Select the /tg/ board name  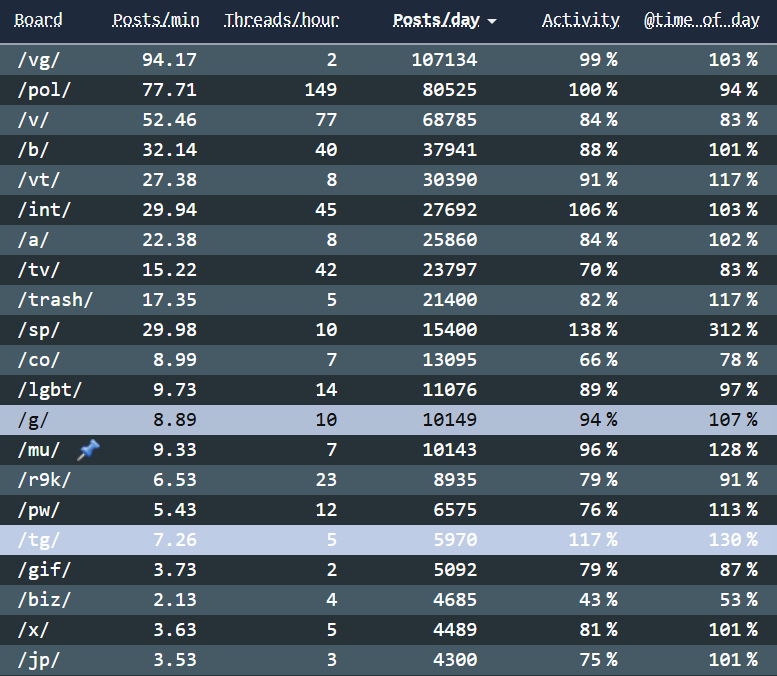tap(38, 540)
